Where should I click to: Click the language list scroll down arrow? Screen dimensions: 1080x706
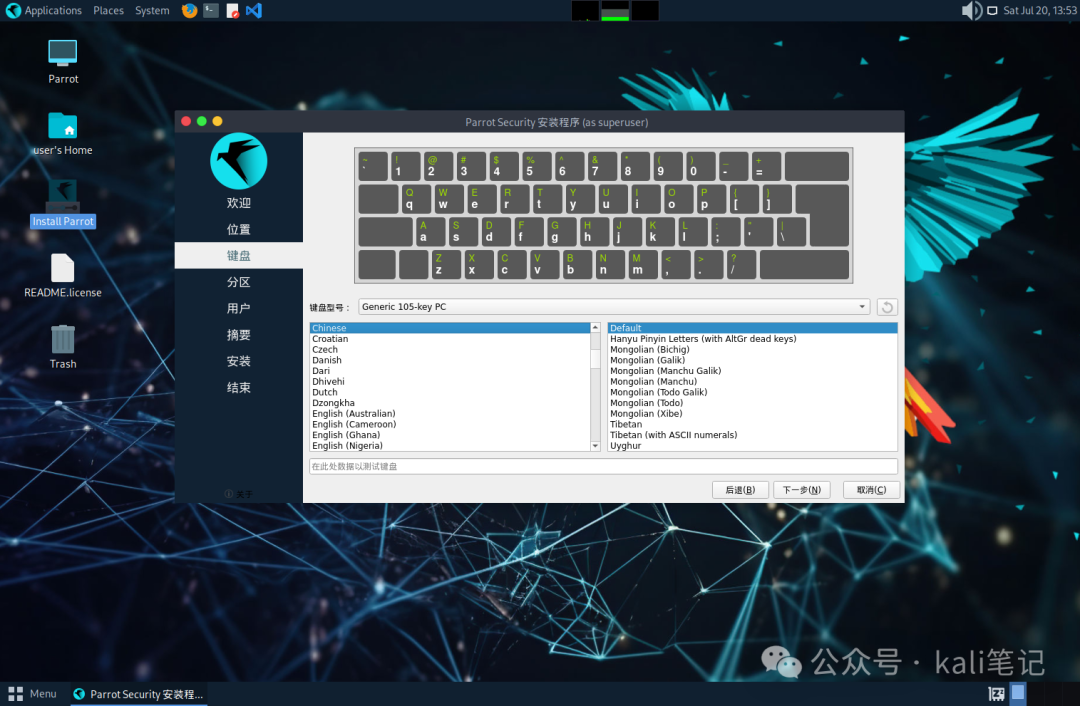[x=595, y=446]
